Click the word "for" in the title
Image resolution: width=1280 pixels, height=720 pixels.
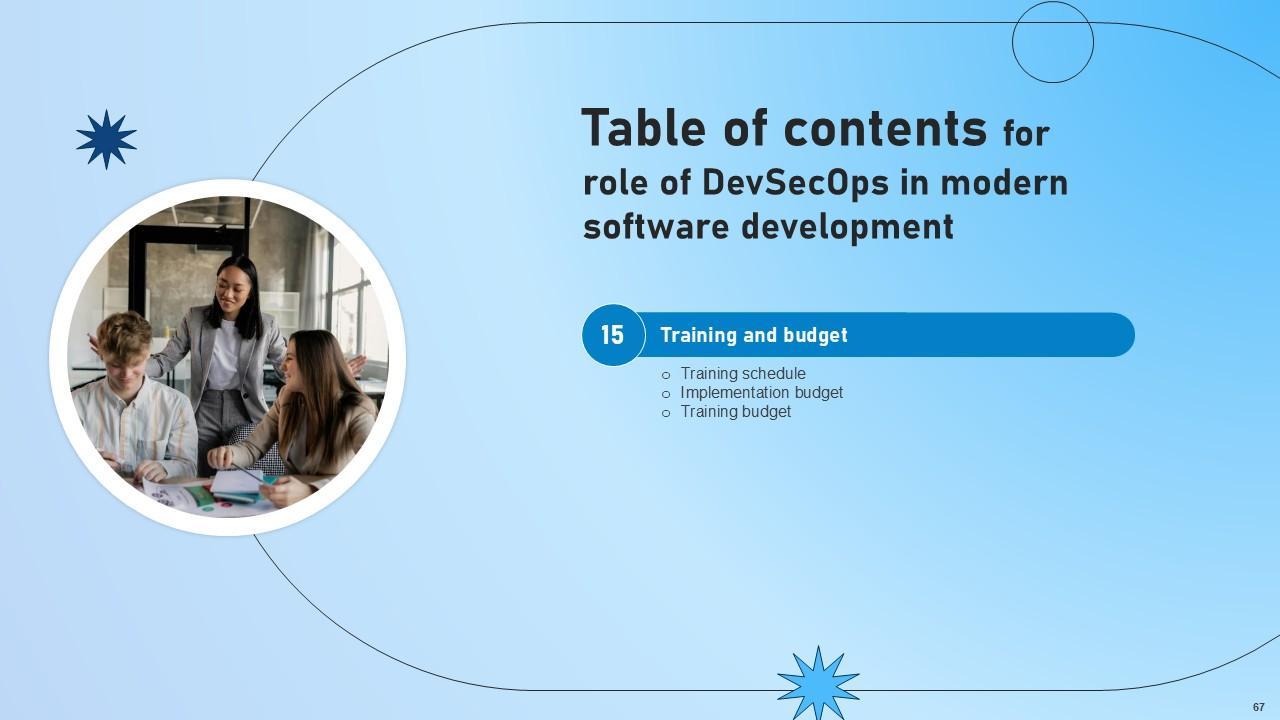coord(1026,133)
